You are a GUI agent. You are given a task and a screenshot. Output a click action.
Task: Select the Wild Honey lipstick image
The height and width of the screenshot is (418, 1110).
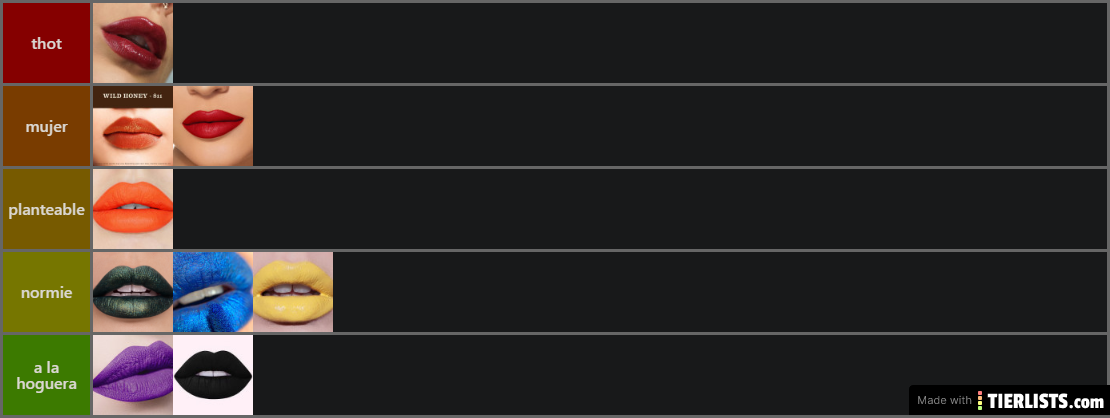tap(133, 126)
